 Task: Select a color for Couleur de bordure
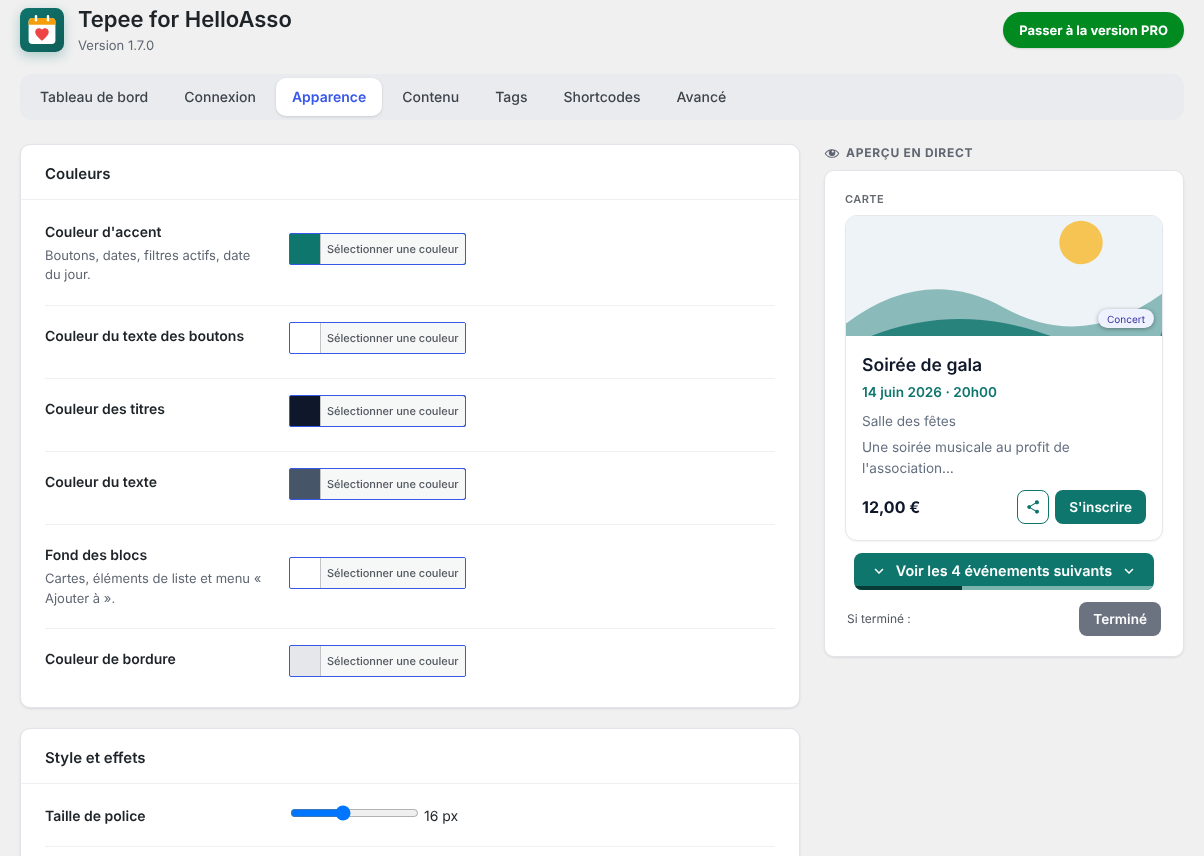pyautogui.click(x=377, y=661)
